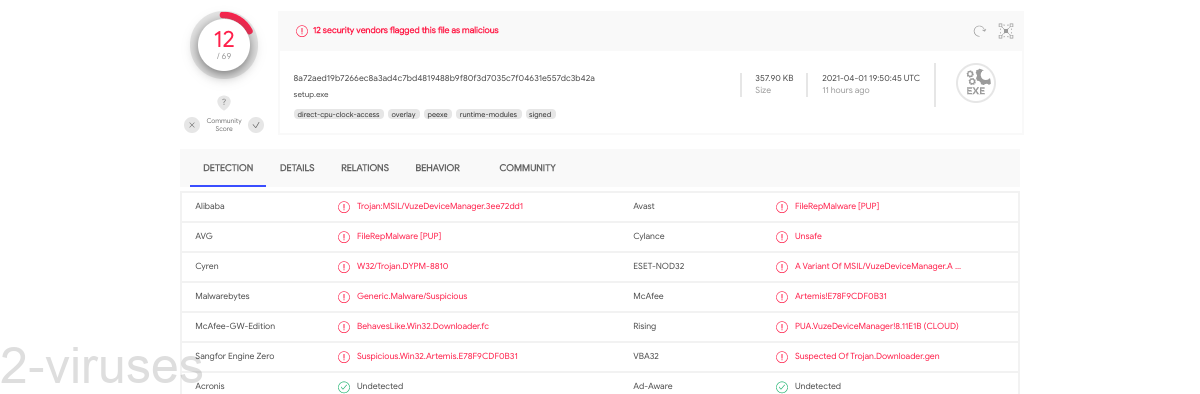Viewport: 1200px width, 394px height.
Task: Click the BehavesLike.Win32.Downloader.fc result
Action: coord(423,327)
